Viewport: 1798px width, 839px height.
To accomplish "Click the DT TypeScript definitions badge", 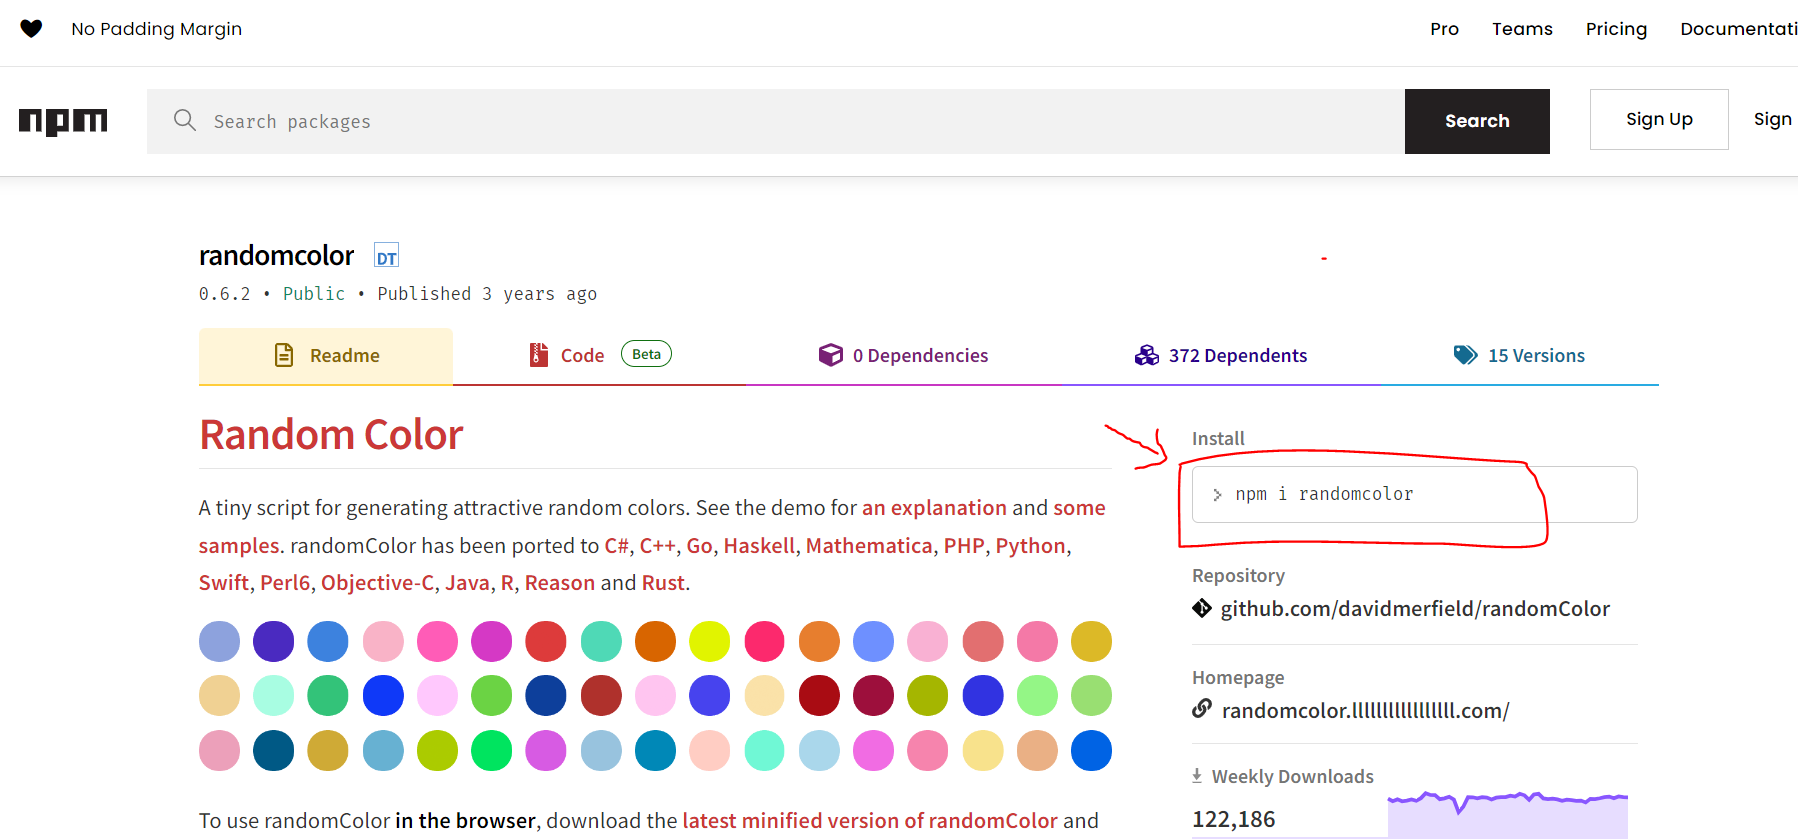I will coord(386,256).
